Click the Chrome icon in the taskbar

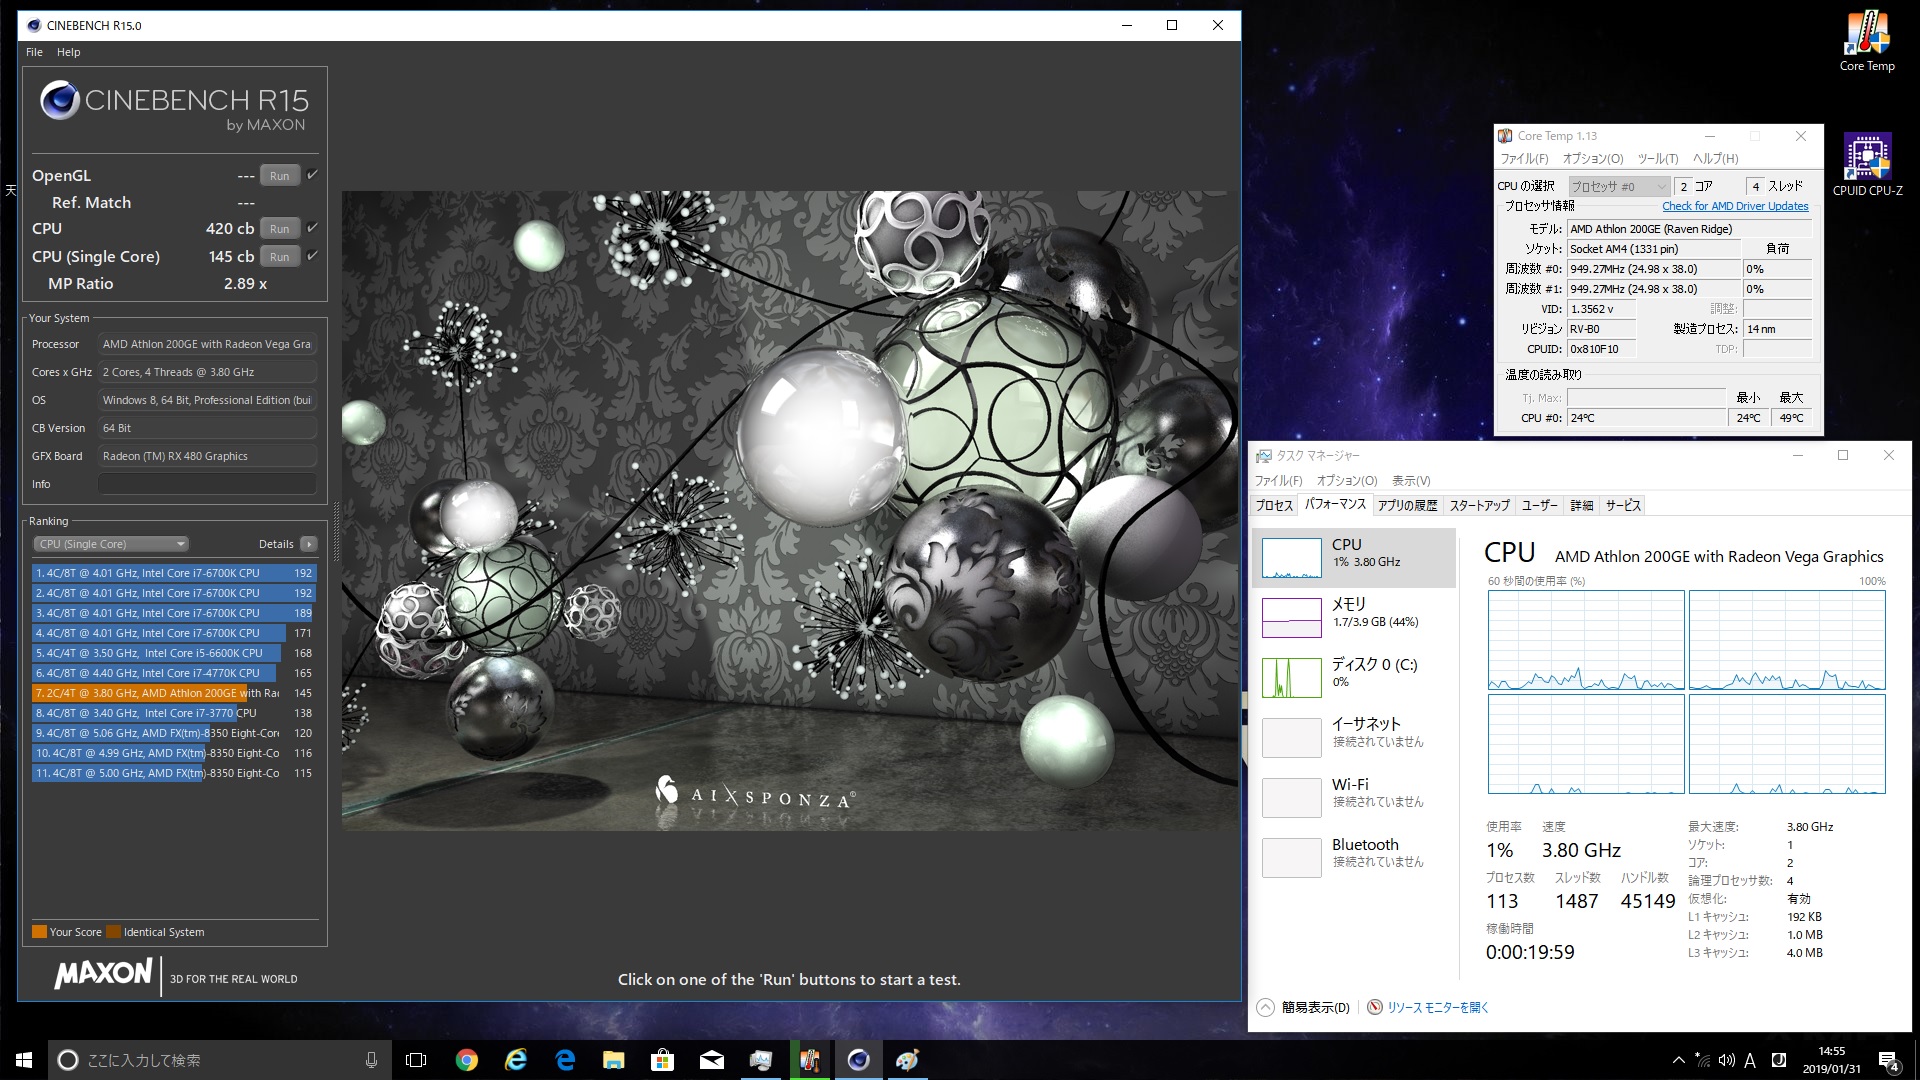tap(466, 1060)
